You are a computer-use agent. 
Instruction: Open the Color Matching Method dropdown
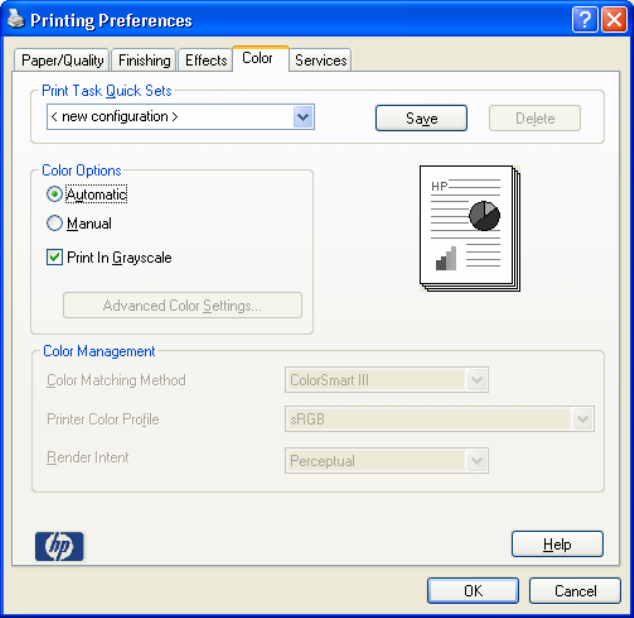click(477, 380)
